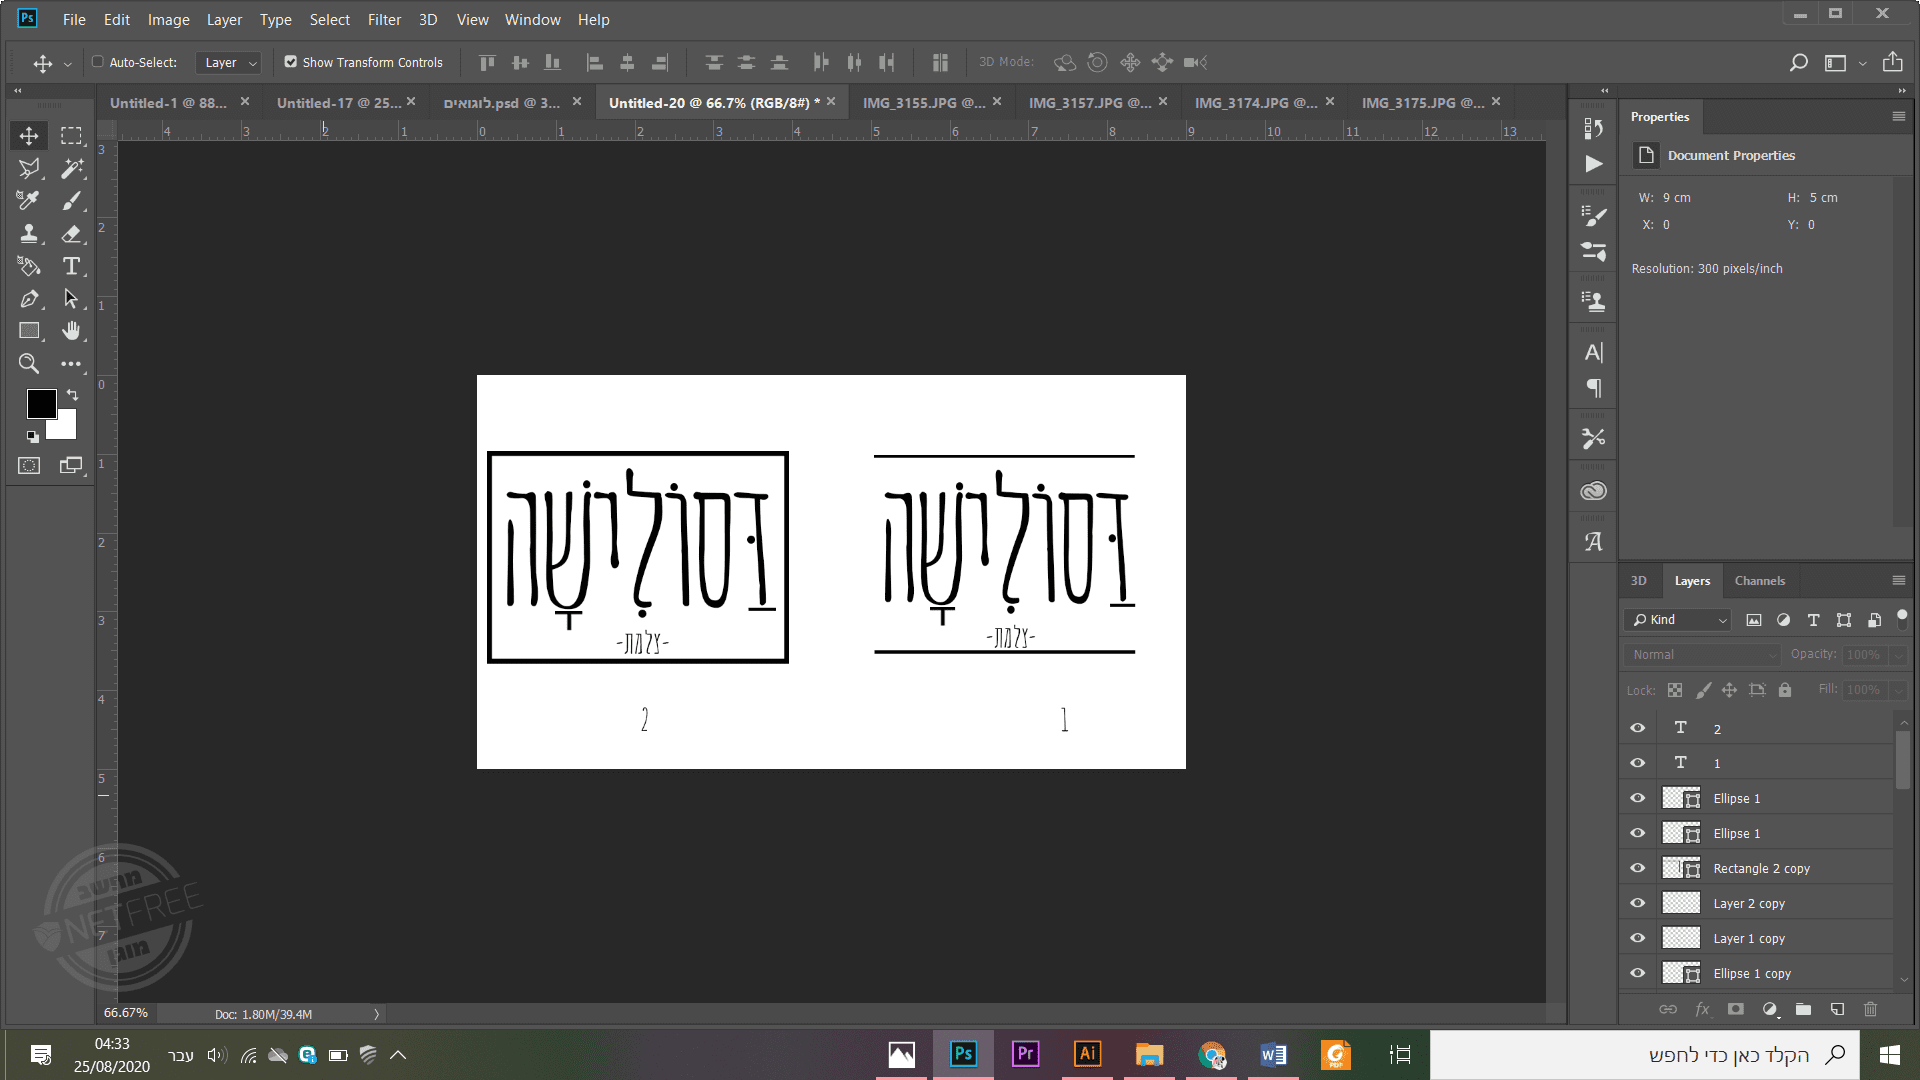Expand the Normal blend mode dropdown

[x=1702, y=655]
